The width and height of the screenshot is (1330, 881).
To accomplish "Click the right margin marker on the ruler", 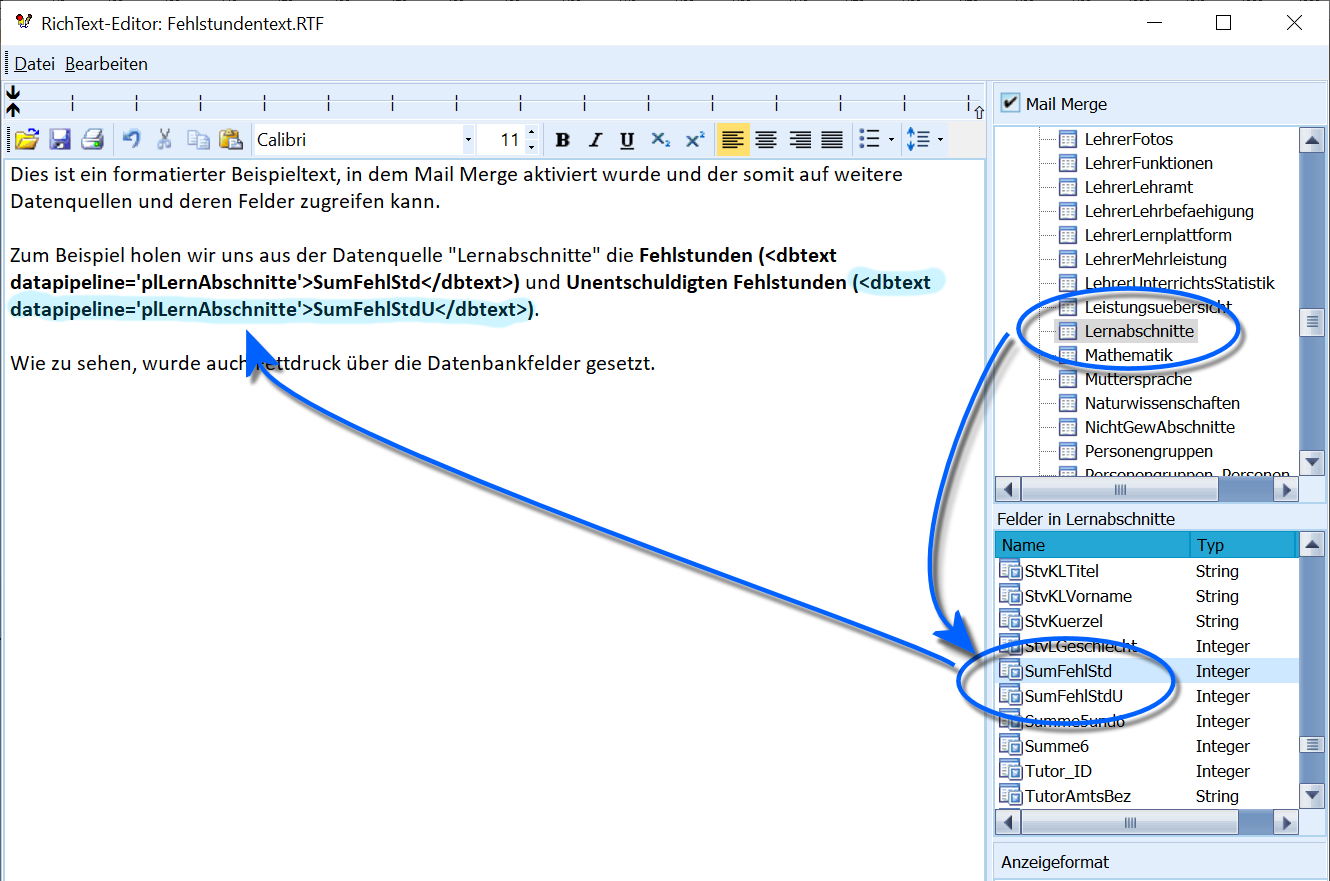I will coord(978,113).
